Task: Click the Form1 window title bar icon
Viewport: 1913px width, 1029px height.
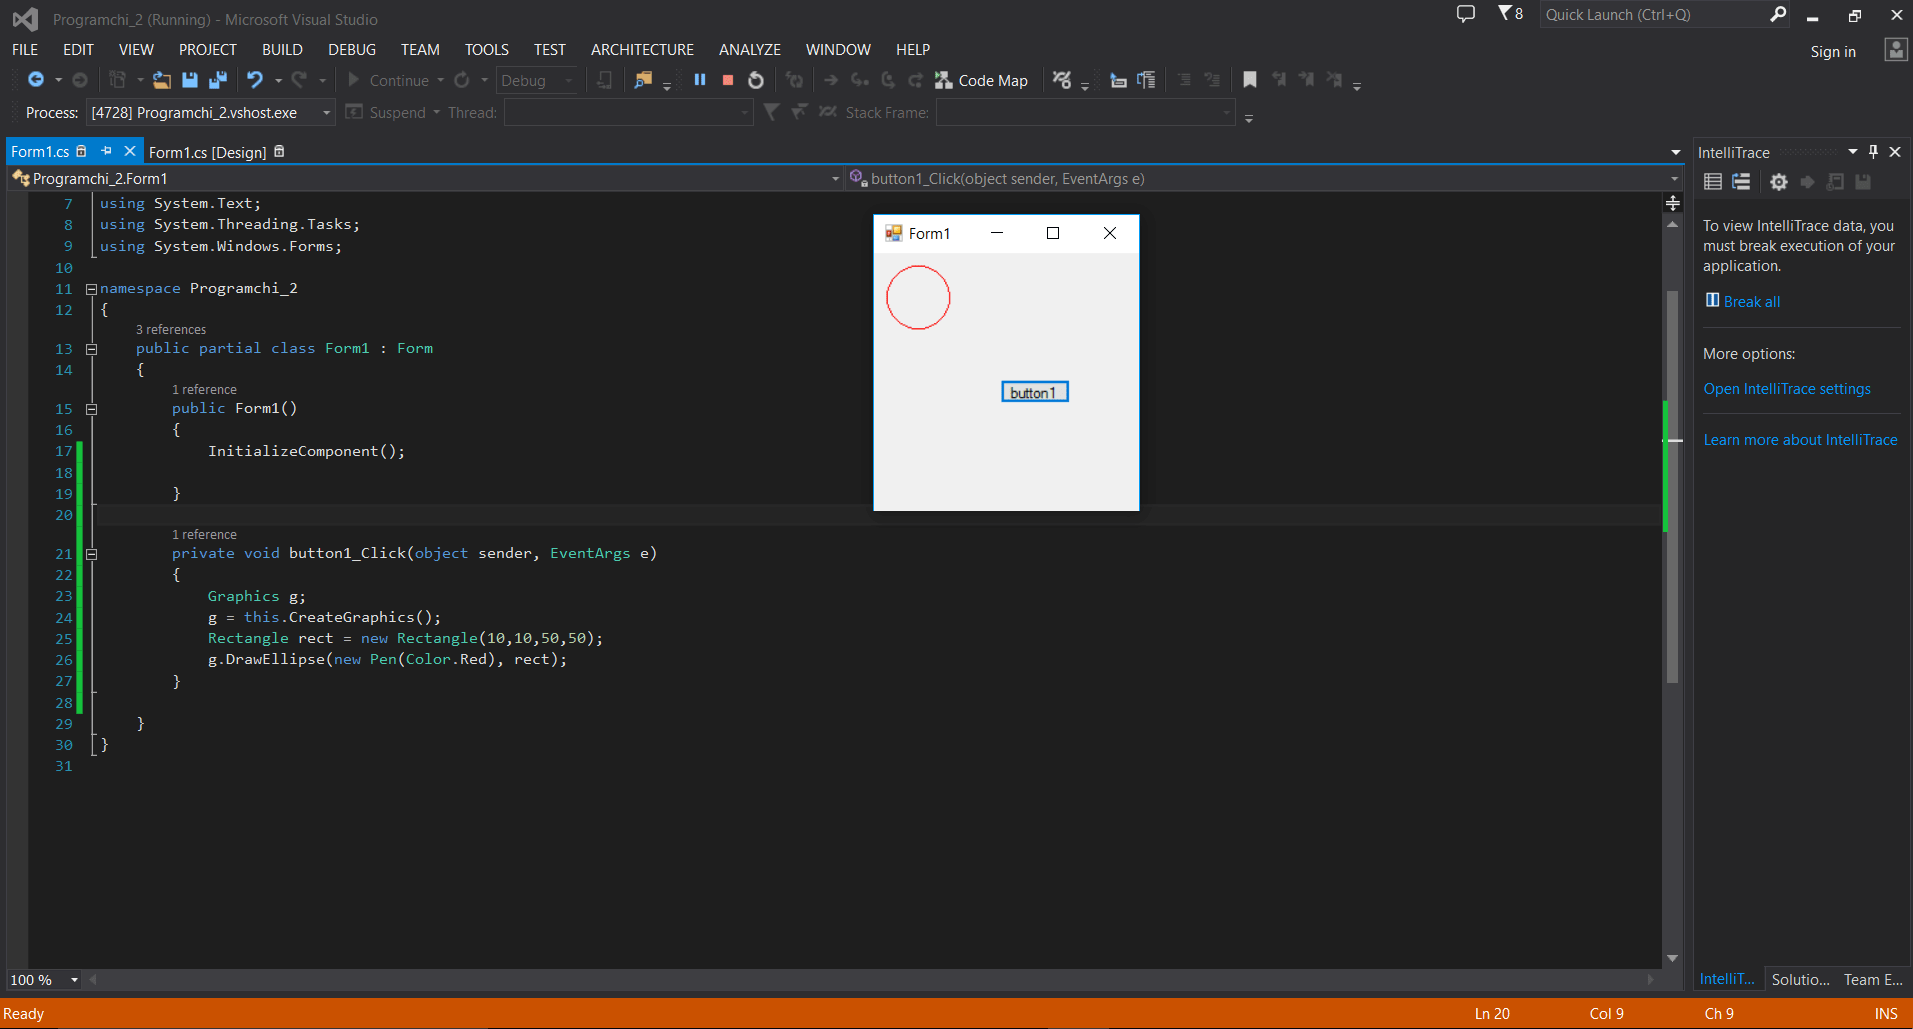Action: [x=893, y=233]
